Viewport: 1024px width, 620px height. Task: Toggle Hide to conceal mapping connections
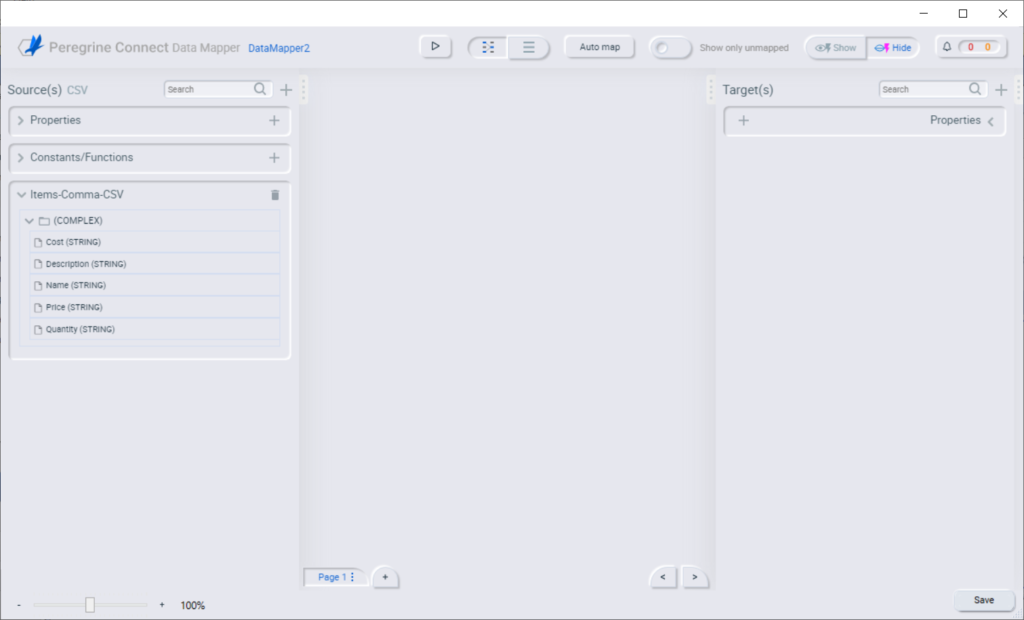click(x=893, y=46)
